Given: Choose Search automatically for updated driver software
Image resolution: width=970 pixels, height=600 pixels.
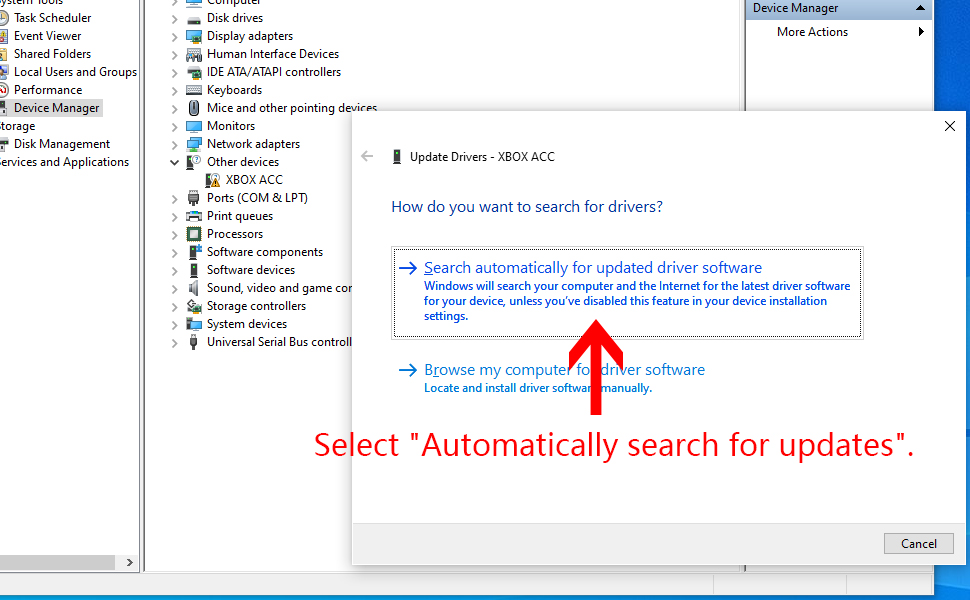Looking at the screenshot, I should pos(592,268).
